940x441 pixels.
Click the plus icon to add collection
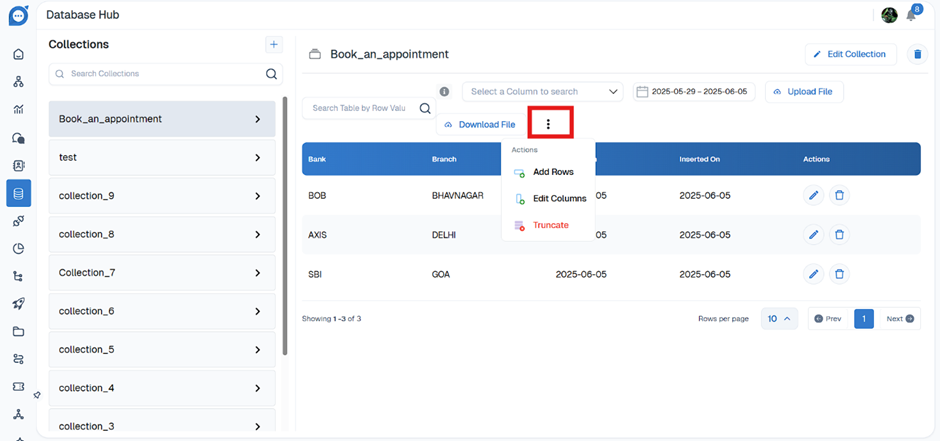coord(274,44)
